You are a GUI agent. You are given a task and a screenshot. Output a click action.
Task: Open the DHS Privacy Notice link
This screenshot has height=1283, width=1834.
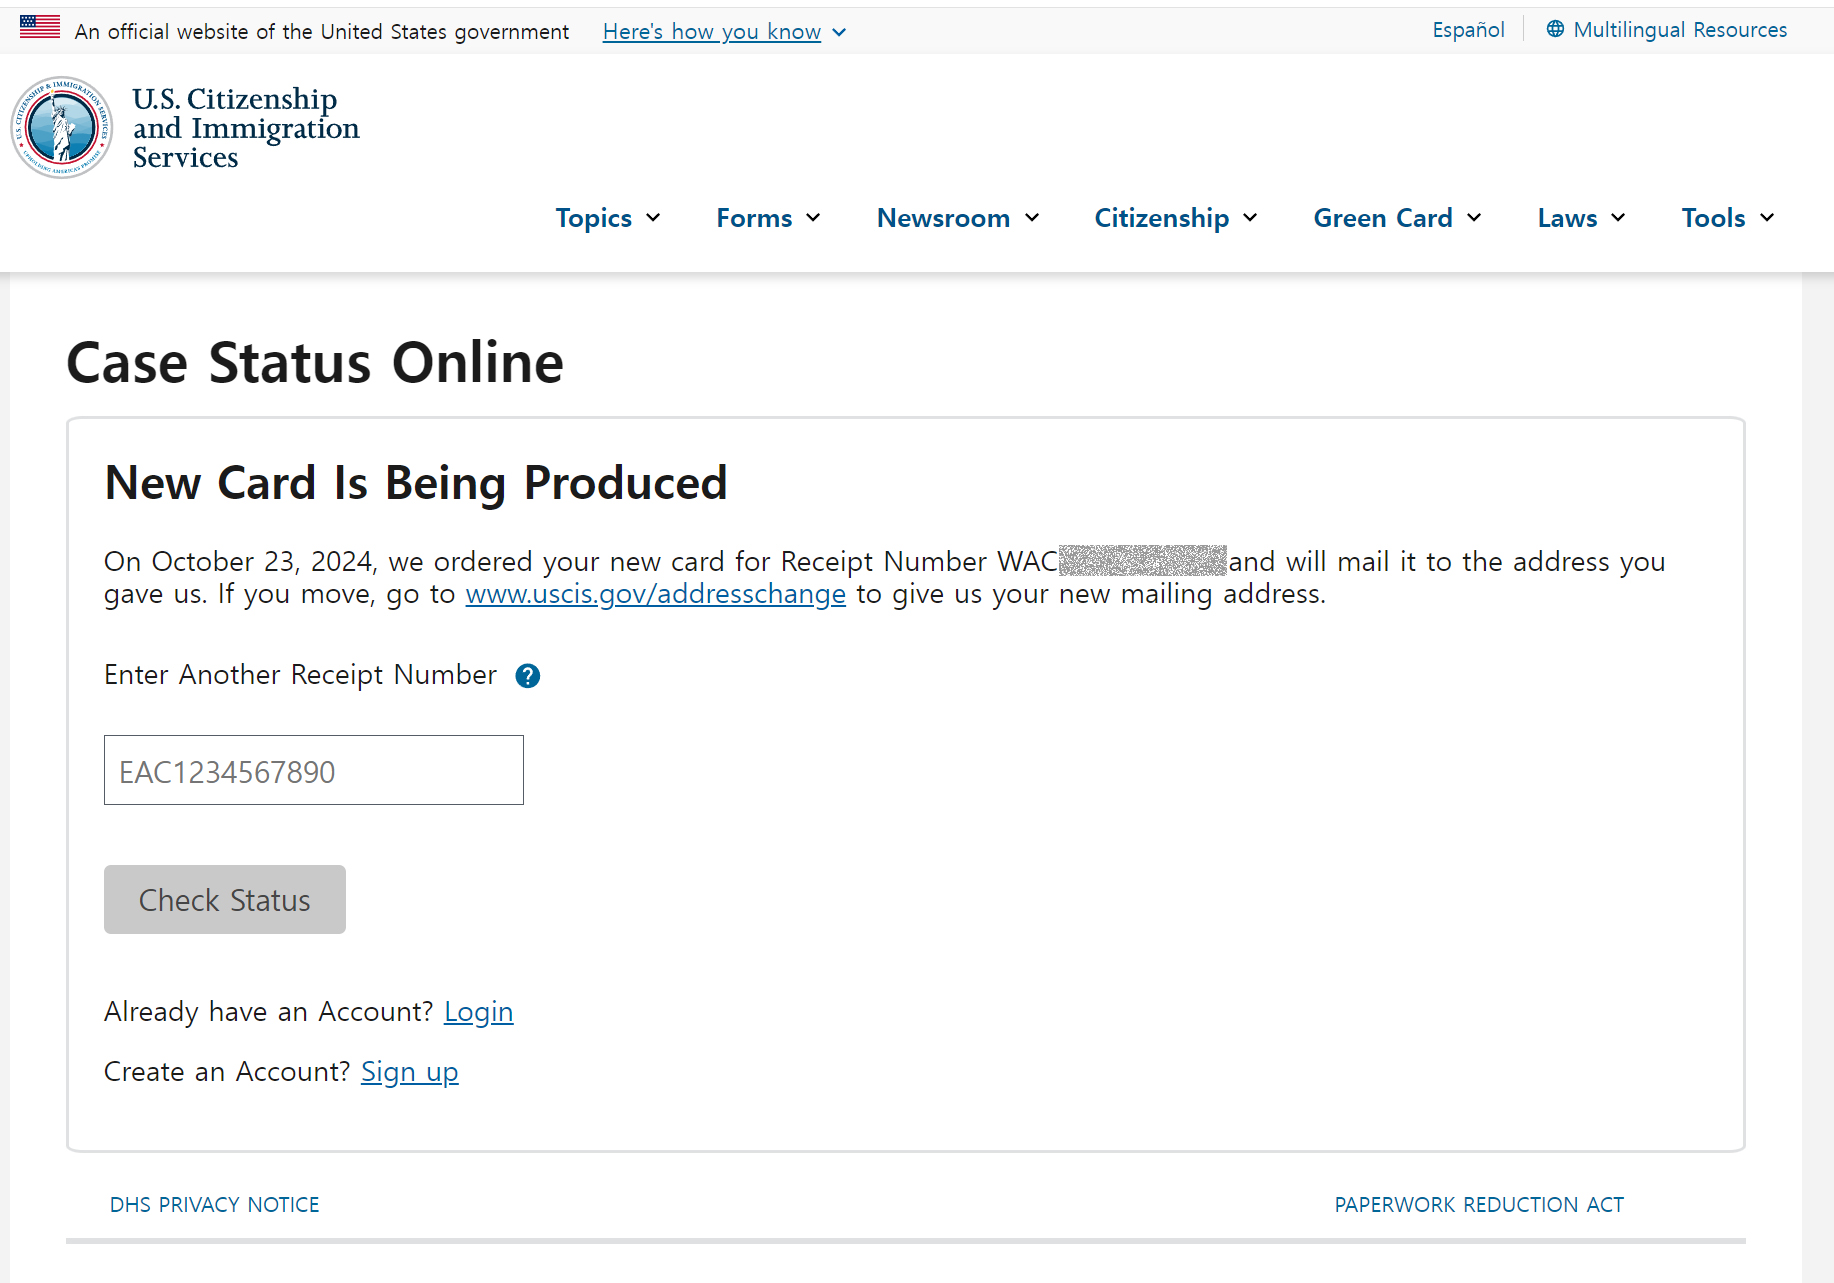pyautogui.click(x=215, y=1205)
